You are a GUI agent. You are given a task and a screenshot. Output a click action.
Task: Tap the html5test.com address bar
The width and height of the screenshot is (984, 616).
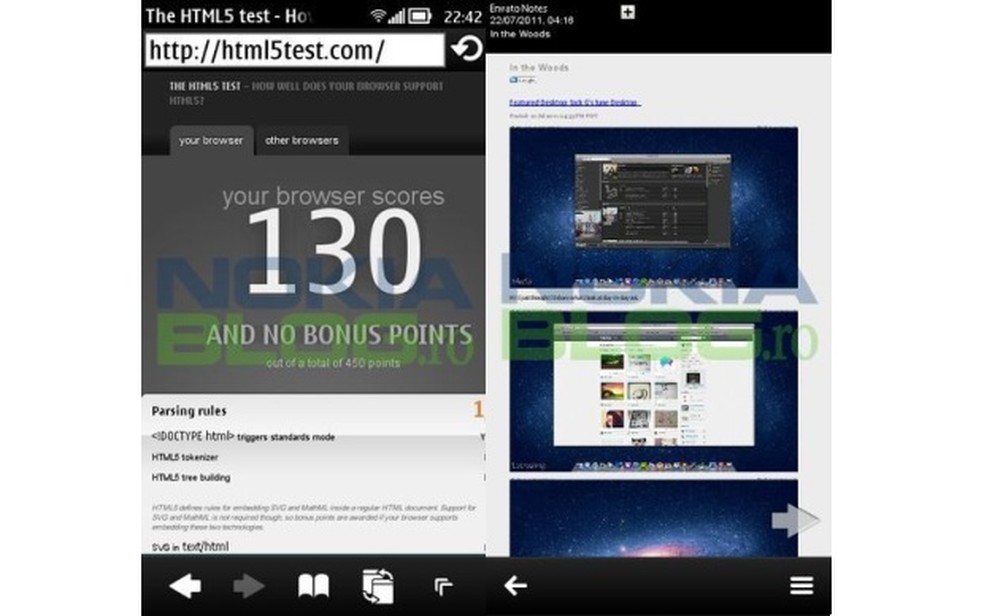(x=290, y=48)
